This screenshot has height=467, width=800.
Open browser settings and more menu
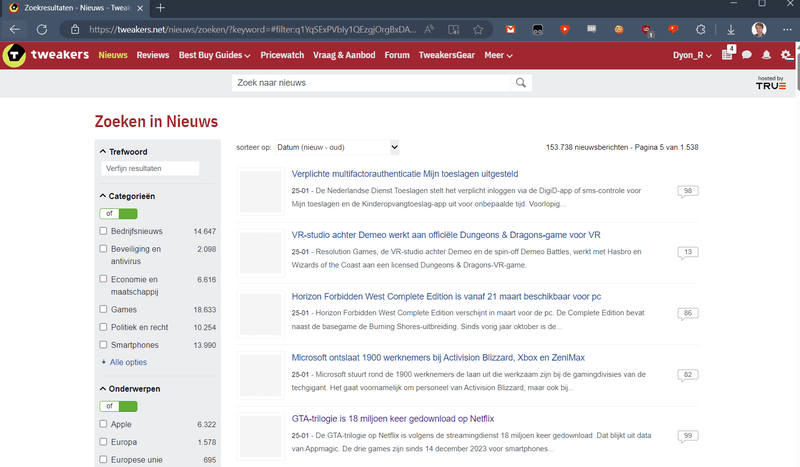coord(787,30)
